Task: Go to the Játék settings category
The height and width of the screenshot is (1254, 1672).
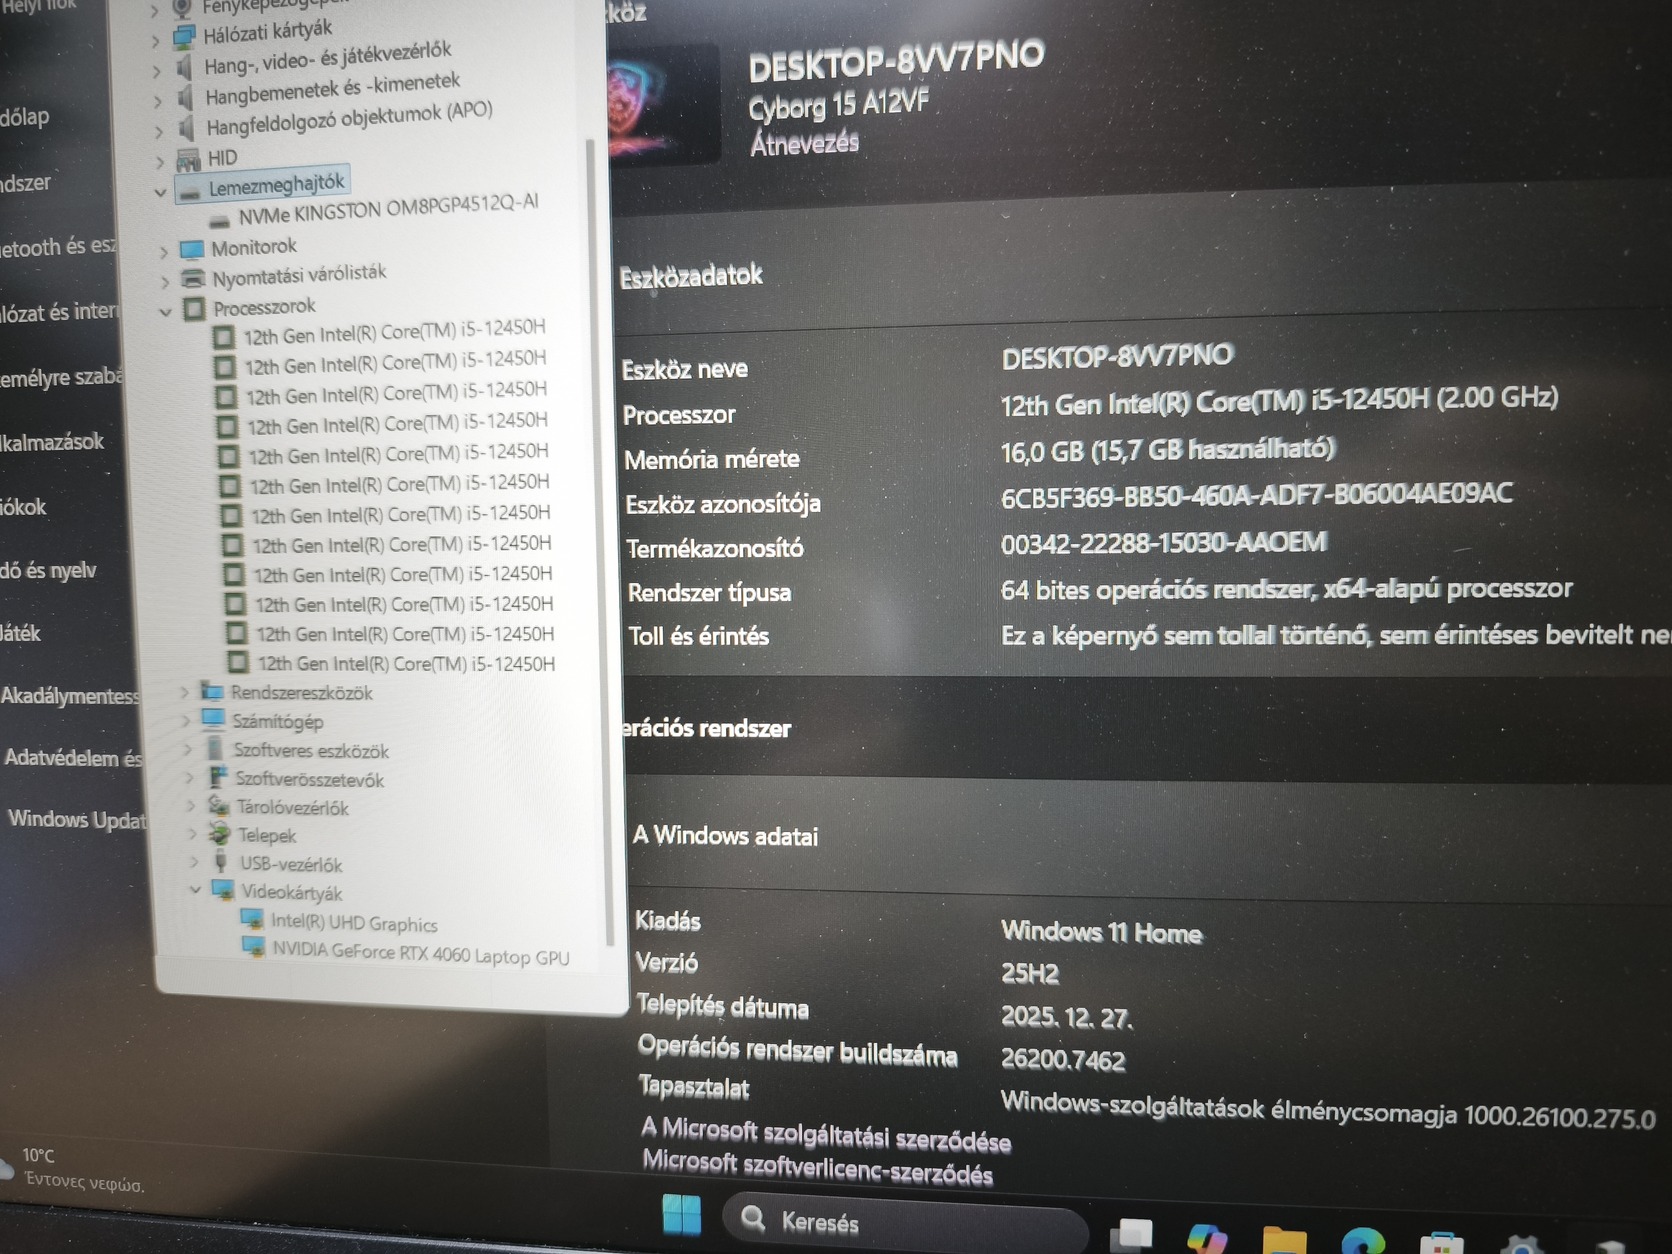Action: click(x=20, y=633)
